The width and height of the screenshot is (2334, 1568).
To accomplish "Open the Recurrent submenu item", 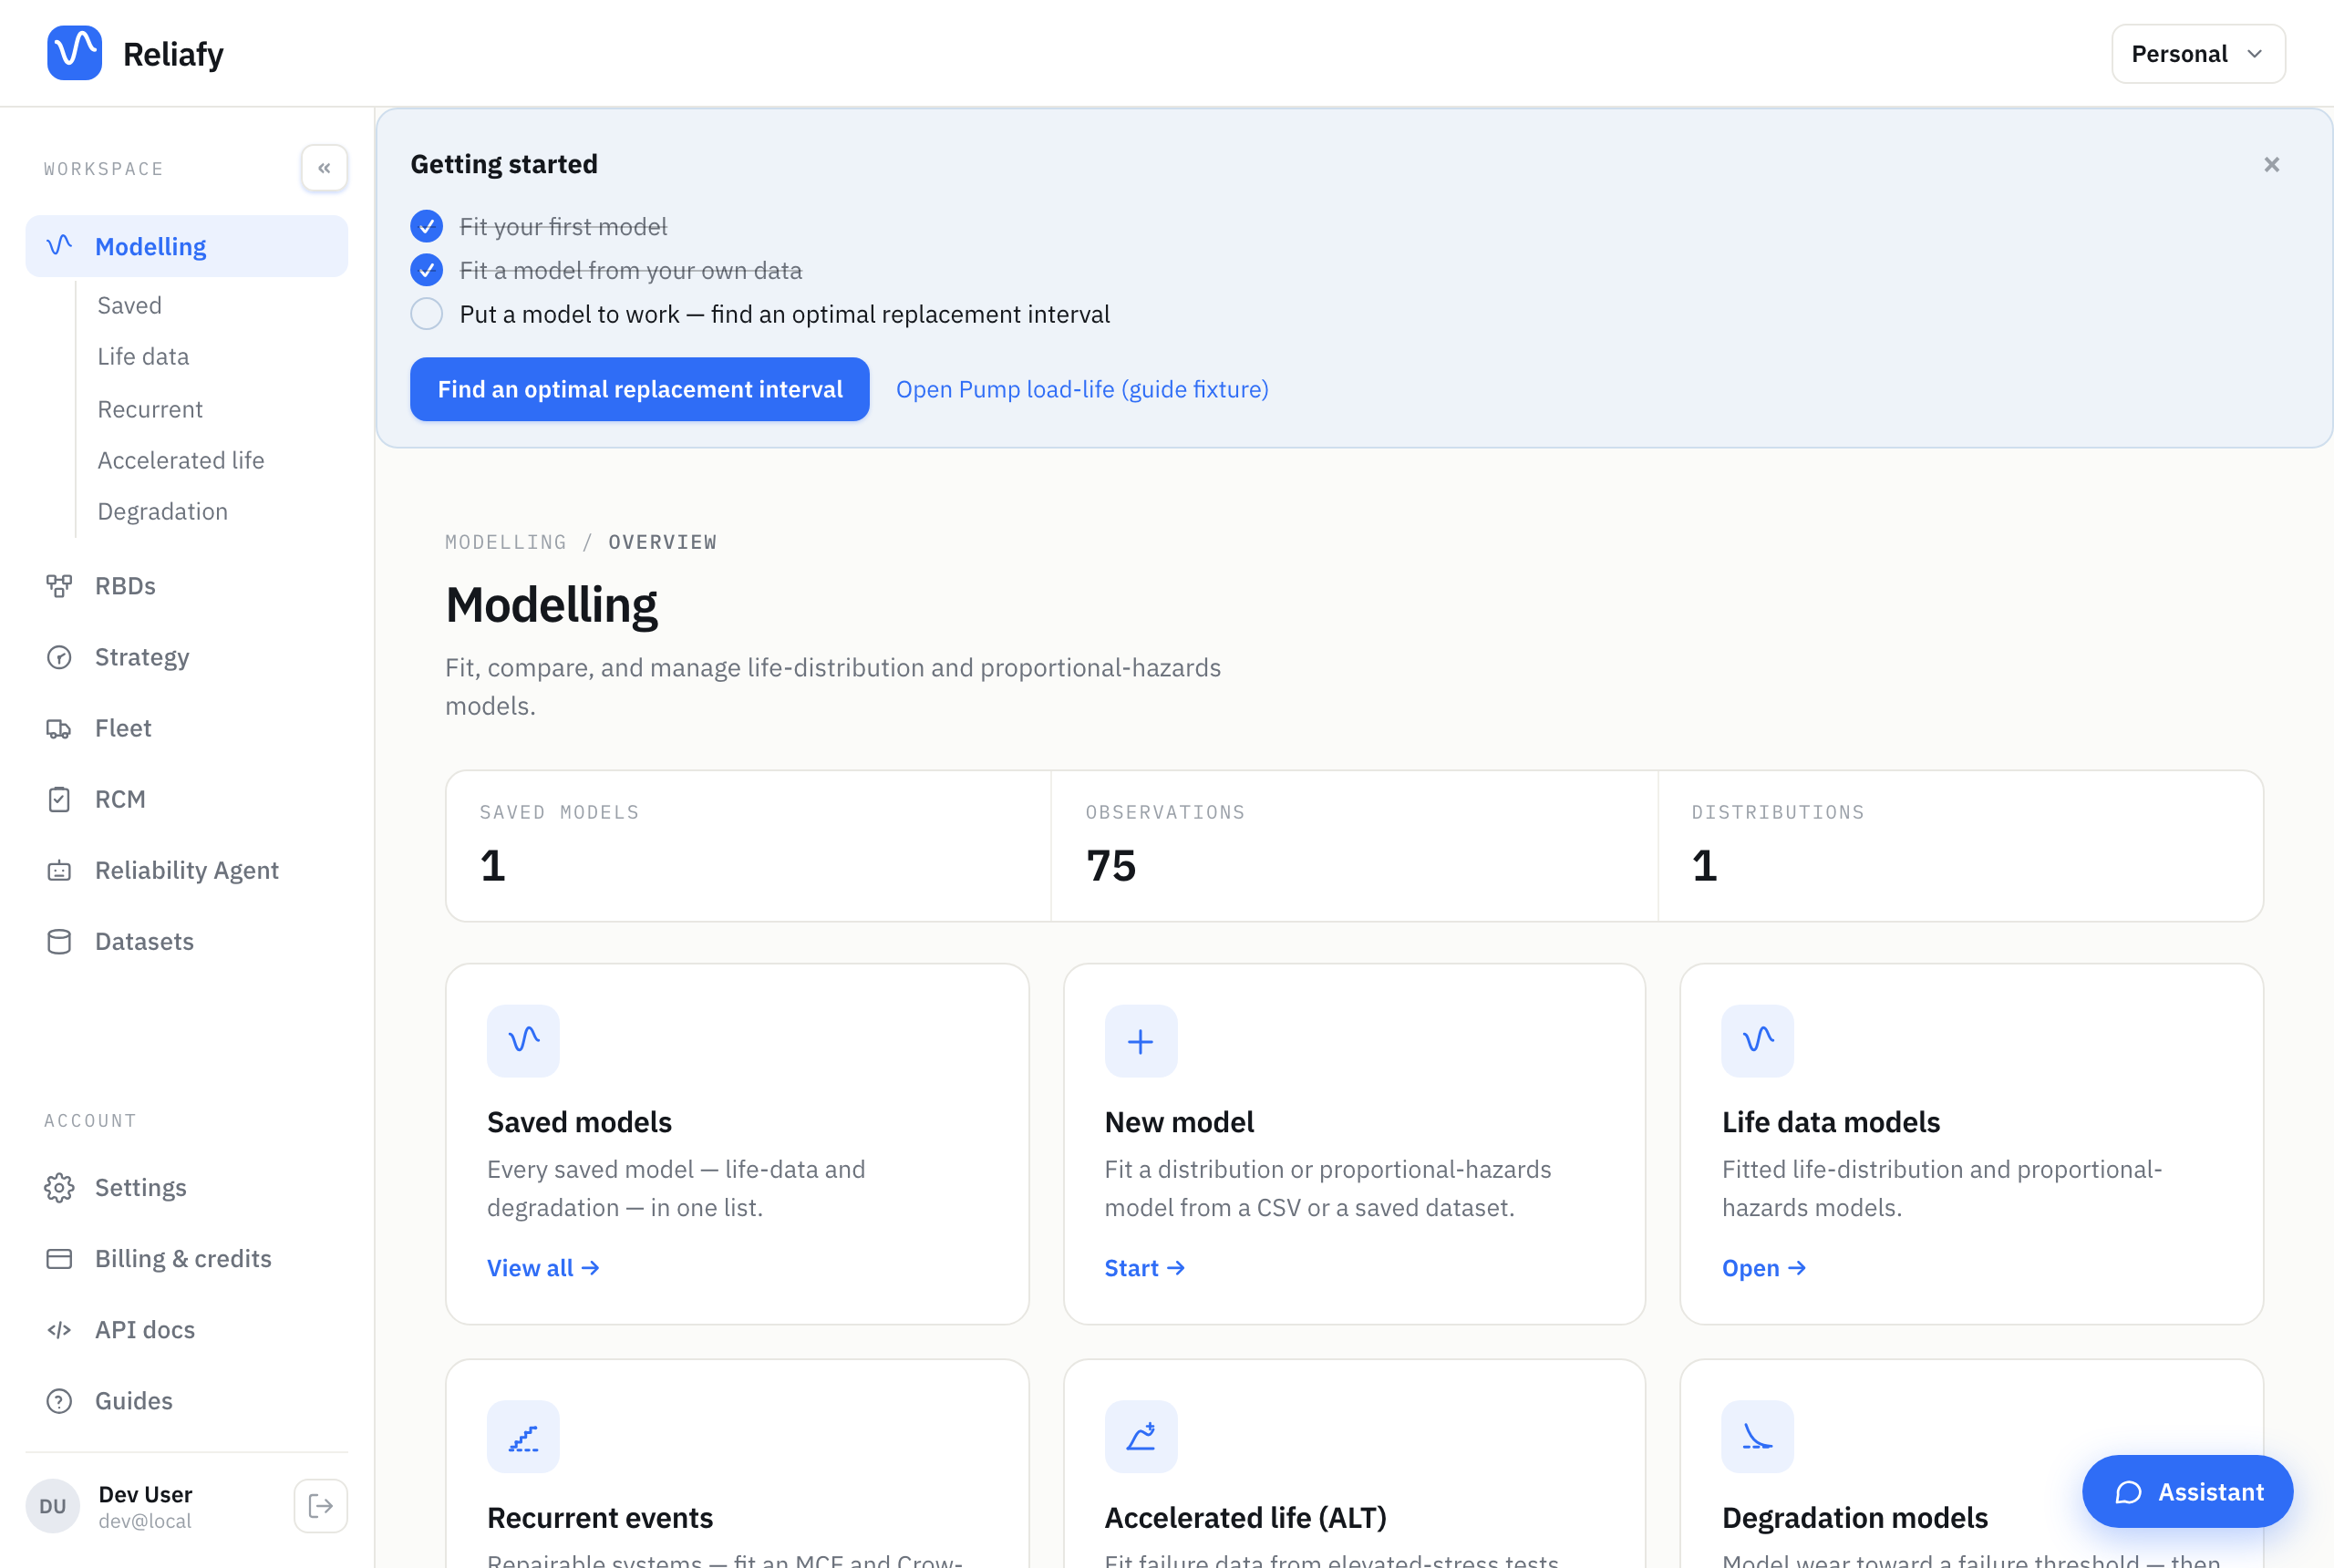I will pos(150,408).
